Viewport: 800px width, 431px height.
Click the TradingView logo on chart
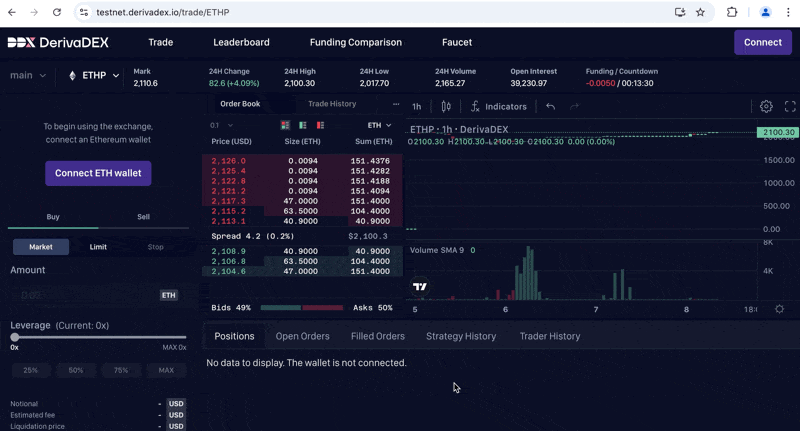pos(420,287)
